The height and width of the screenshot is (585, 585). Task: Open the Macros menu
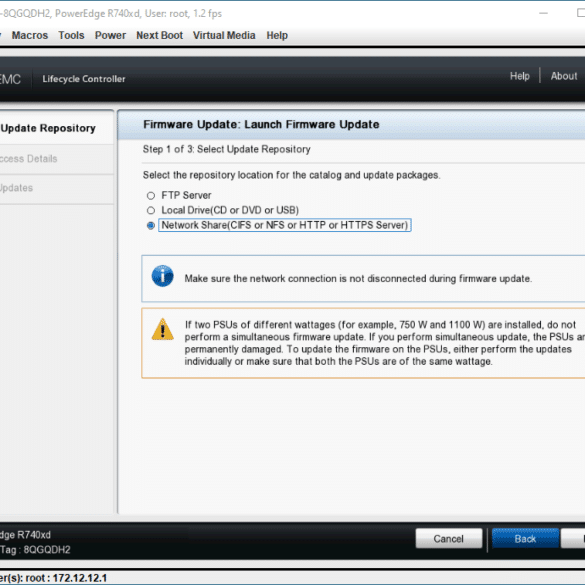[29, 35]
